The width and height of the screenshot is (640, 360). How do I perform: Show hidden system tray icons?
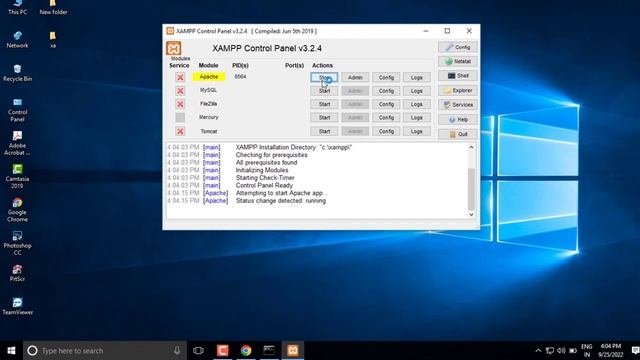538,350
